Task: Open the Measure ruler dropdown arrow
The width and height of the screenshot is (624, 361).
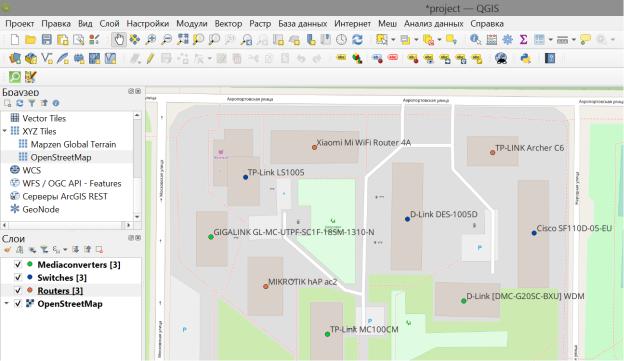Action: click(x=574, y=39)
